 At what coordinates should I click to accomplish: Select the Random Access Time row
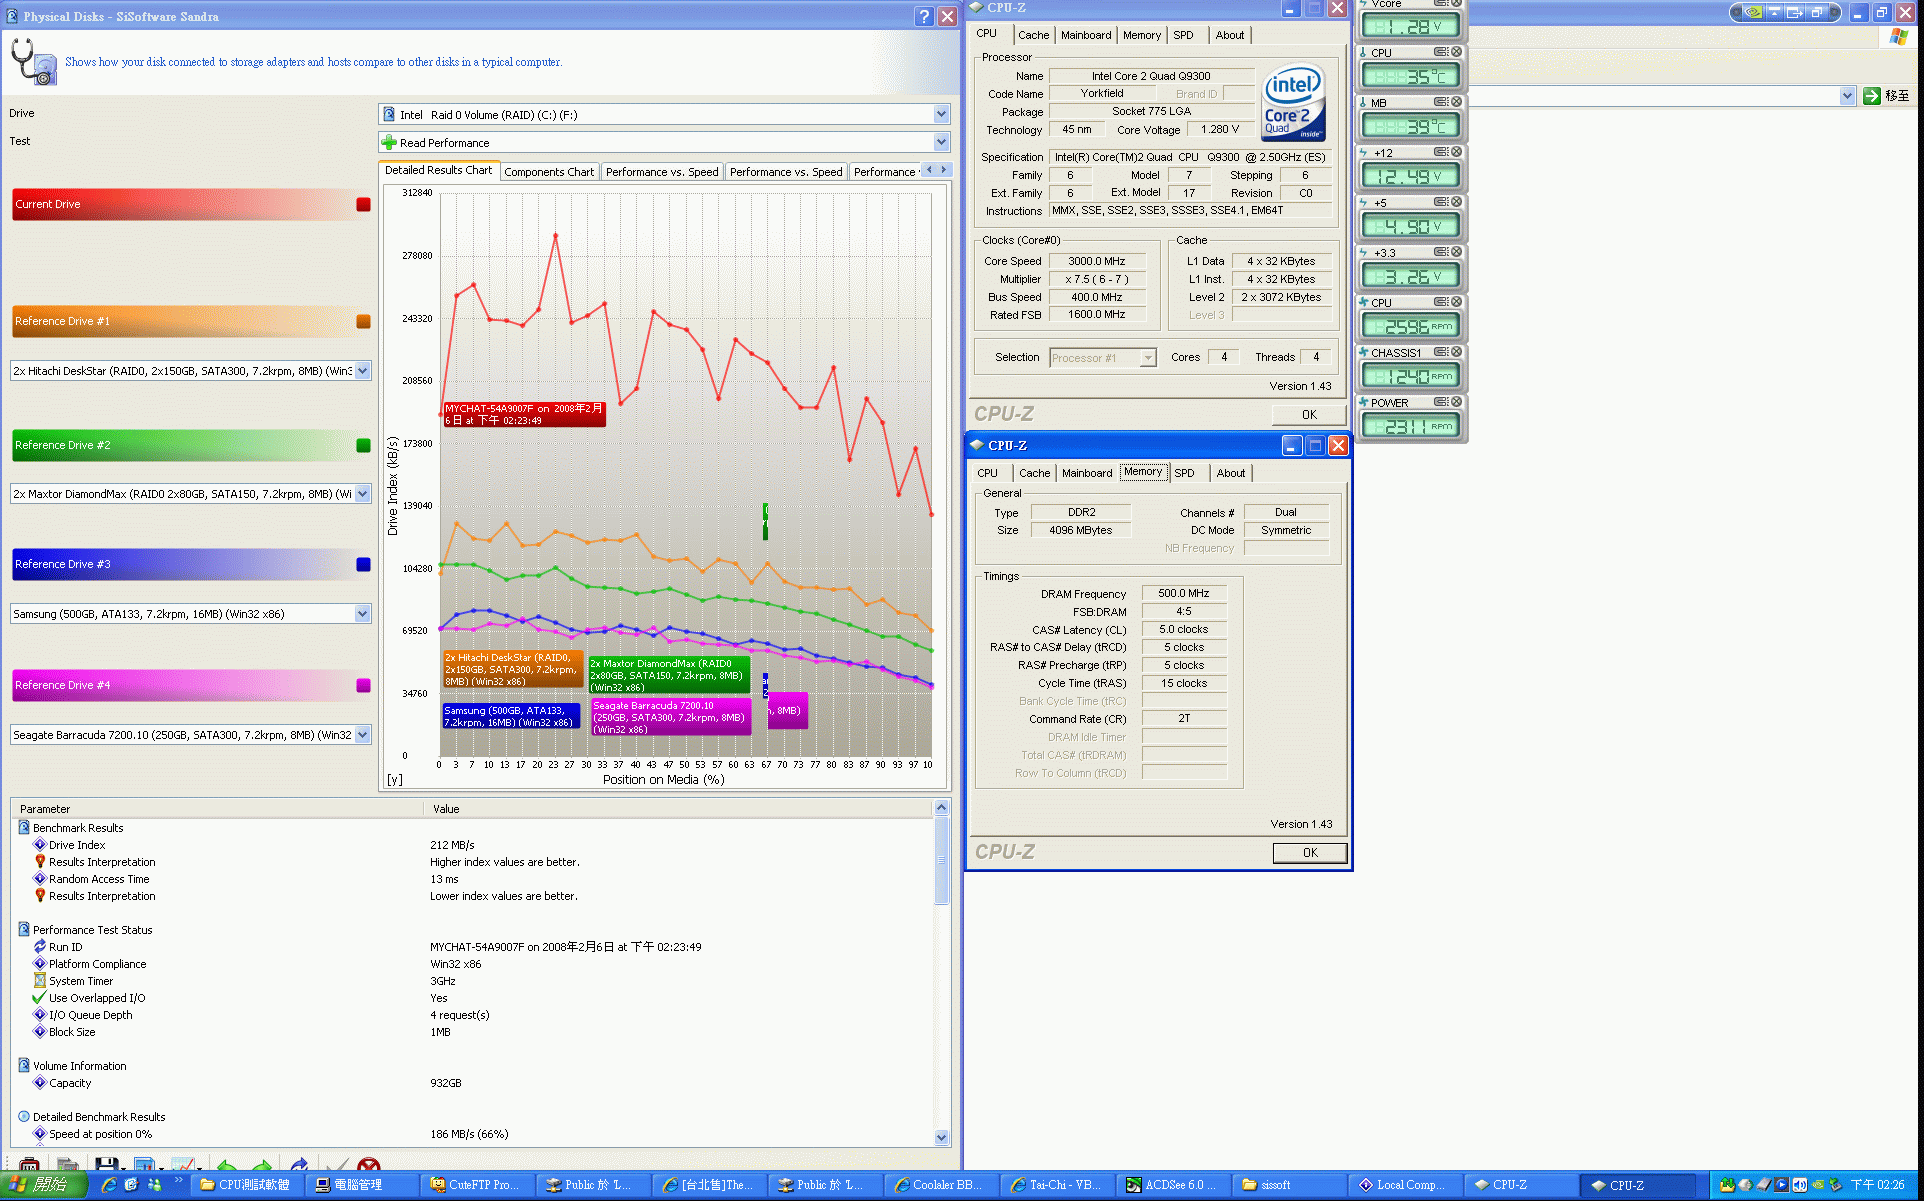472,879
